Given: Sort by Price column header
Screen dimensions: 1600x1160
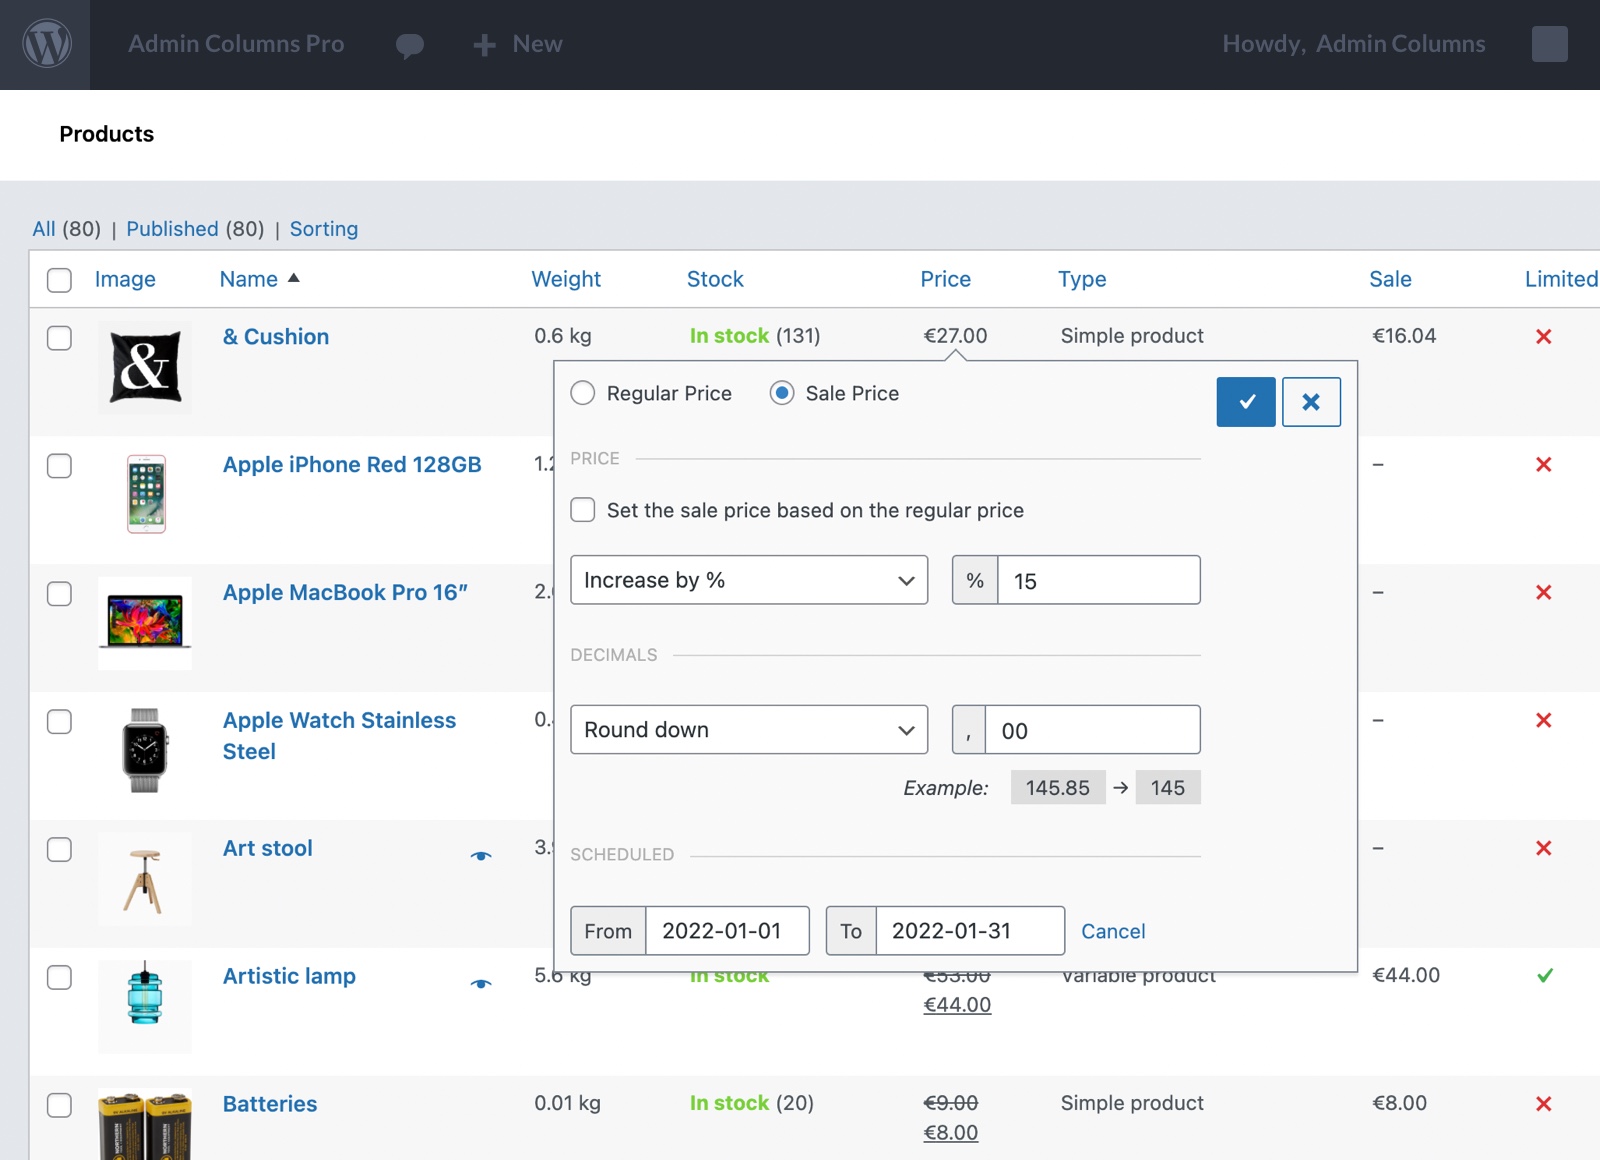Looking at the screenshot, I should coord(946,279).
